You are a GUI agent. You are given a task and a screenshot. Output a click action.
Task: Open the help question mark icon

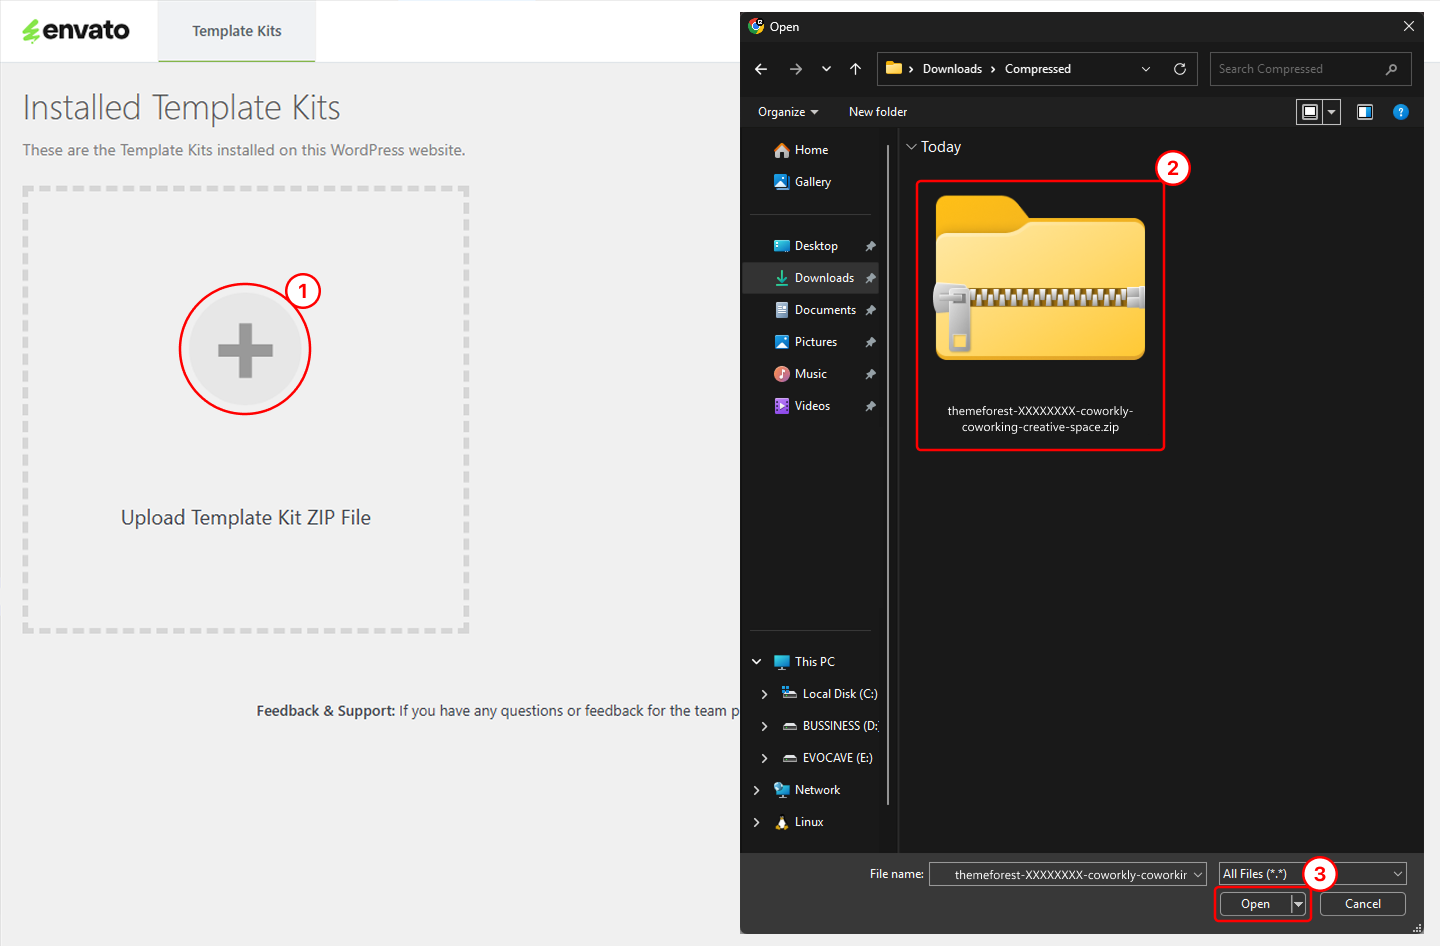point(1401,112)
